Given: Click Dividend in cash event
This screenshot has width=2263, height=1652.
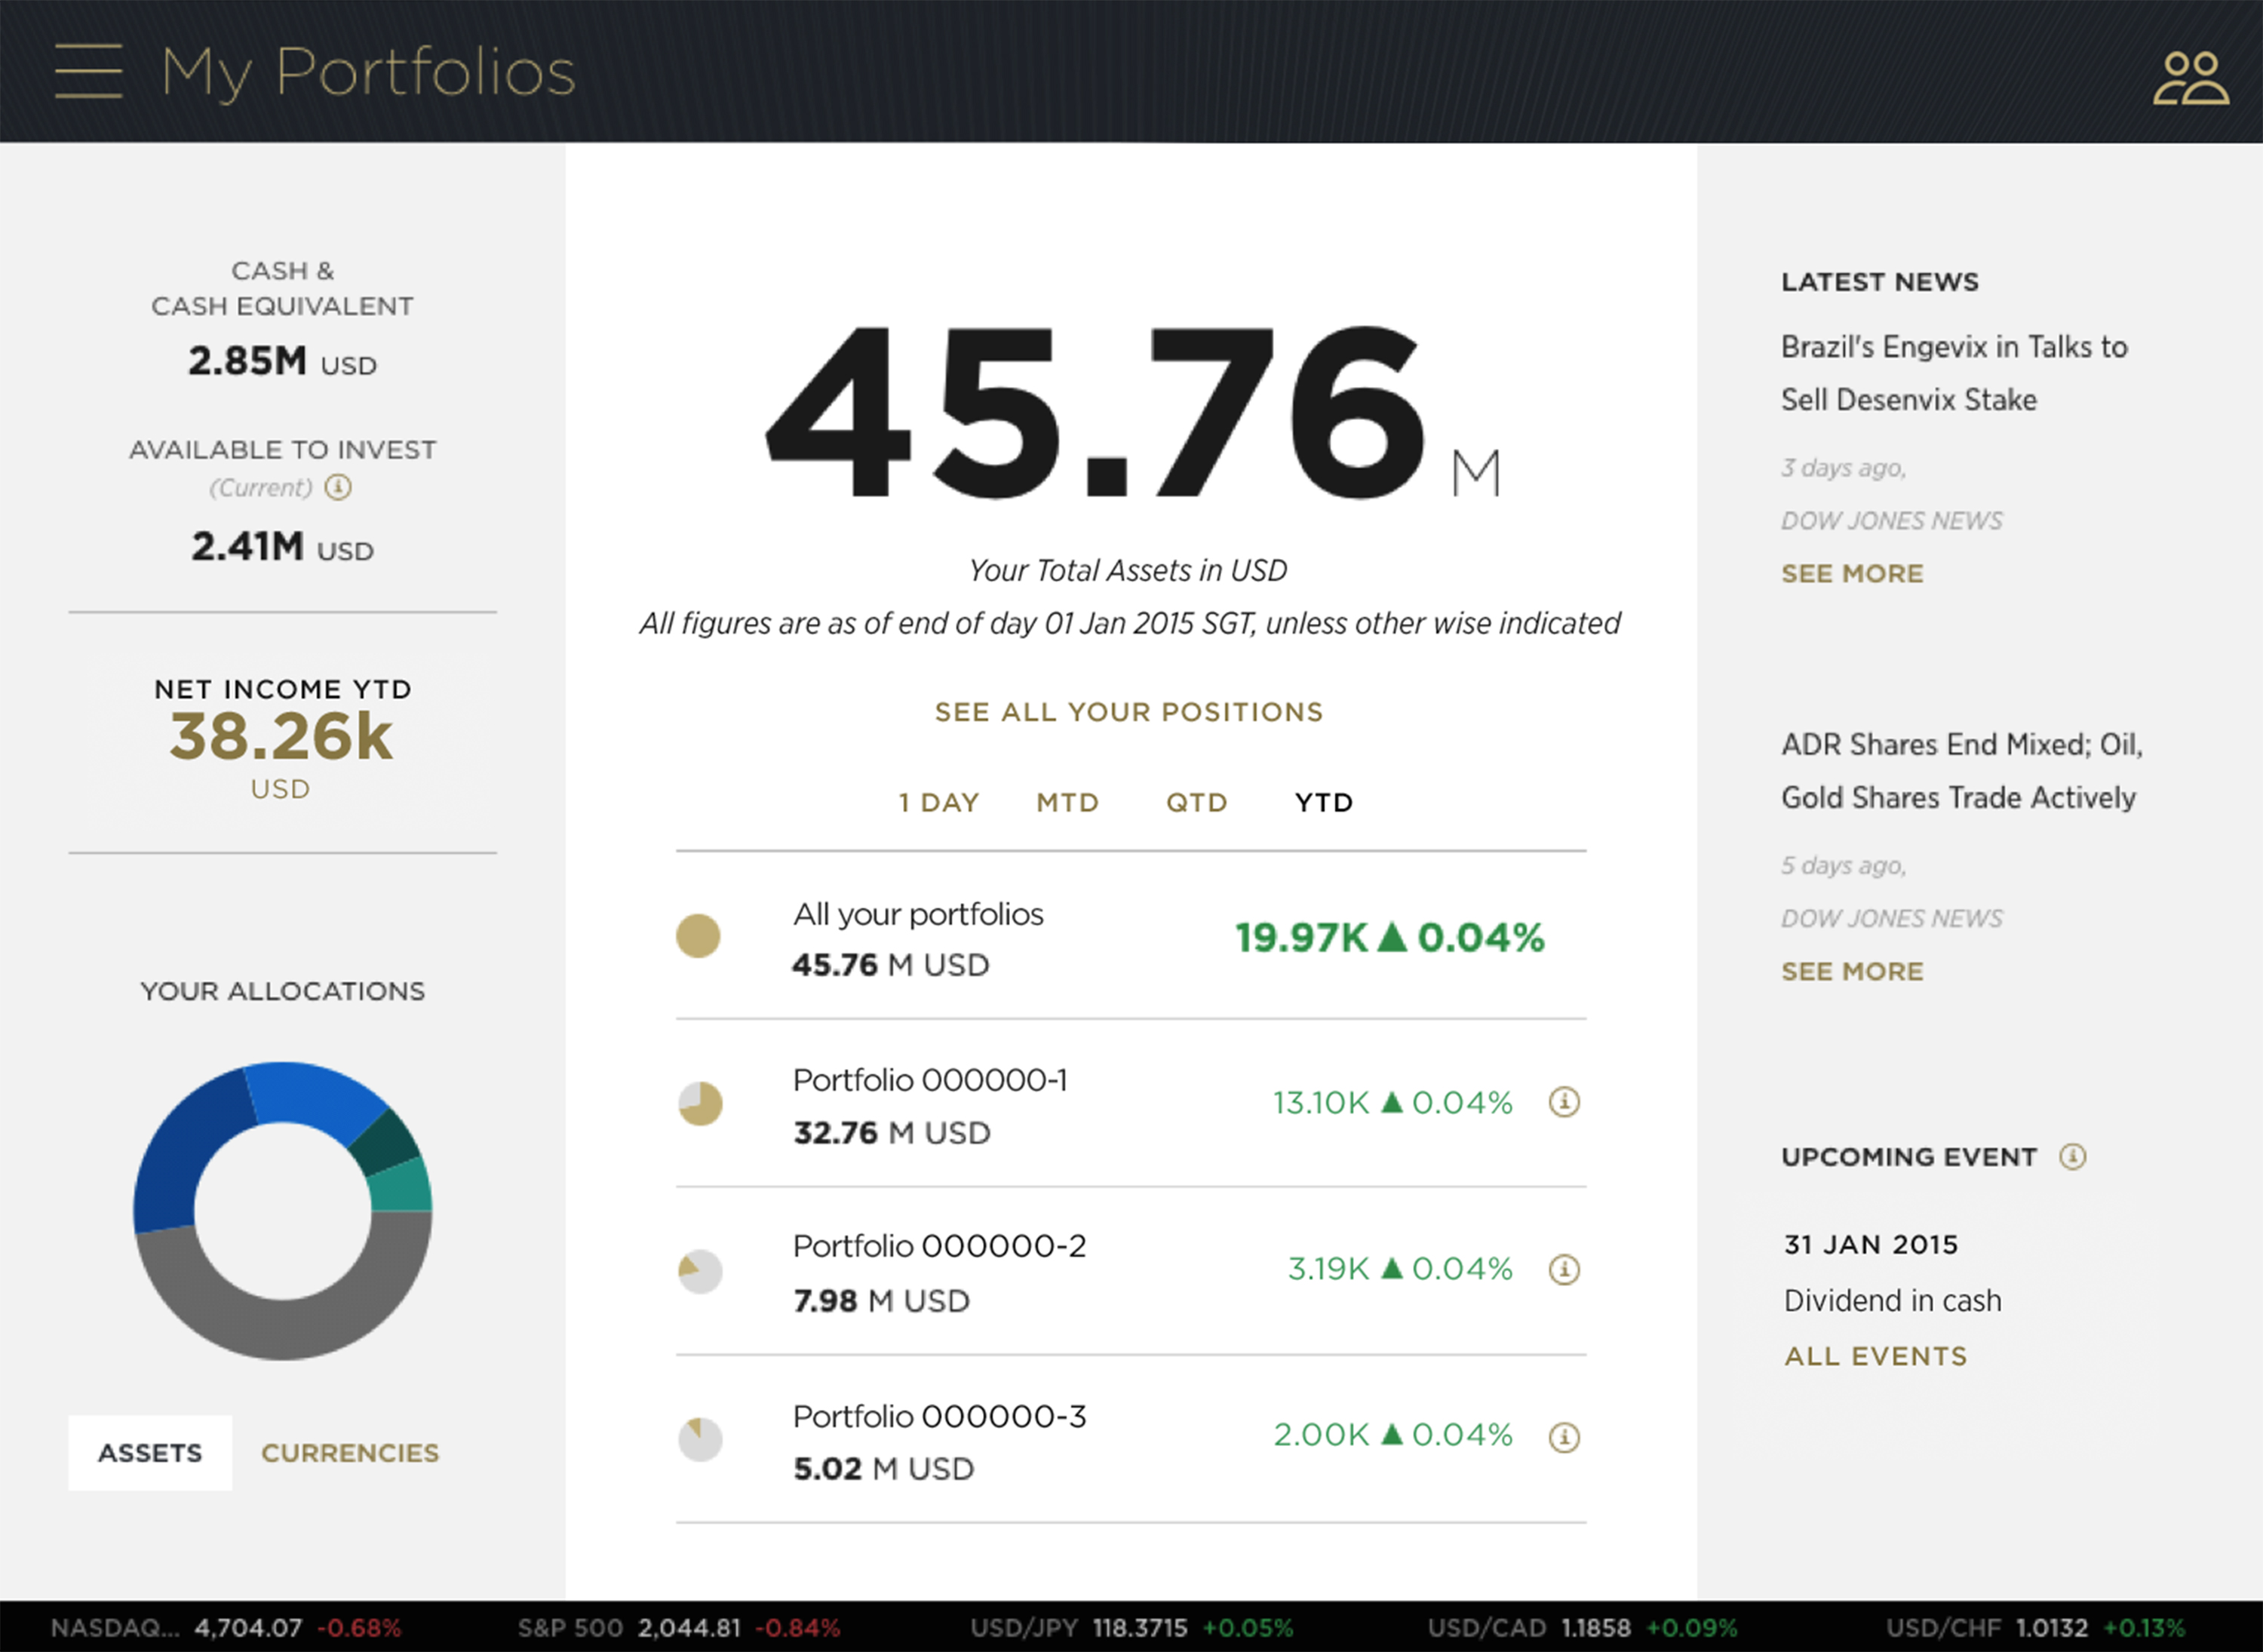Looking at the screenshot, I should click(1893, 1301).
